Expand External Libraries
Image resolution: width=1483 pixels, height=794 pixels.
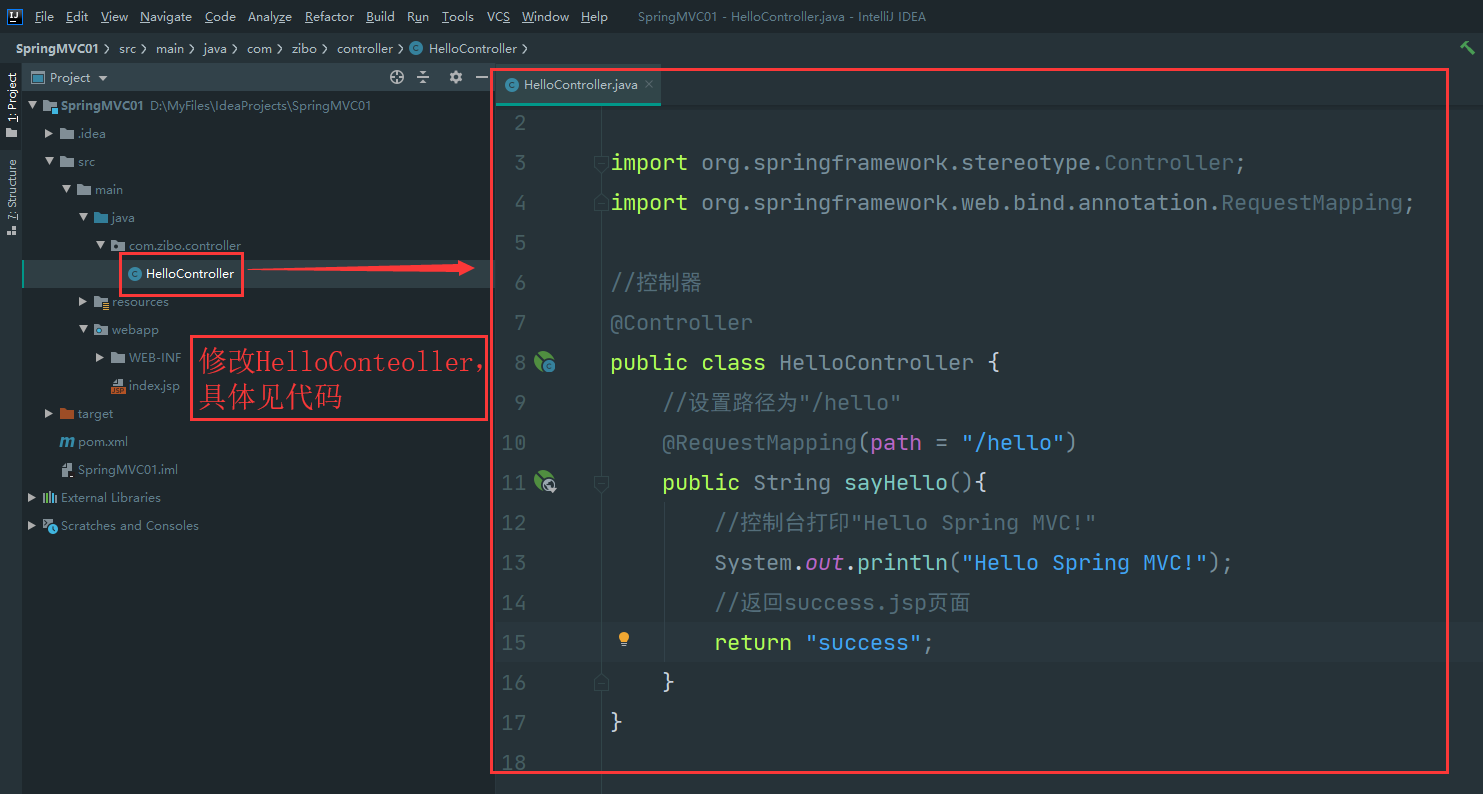pos(33,497)
